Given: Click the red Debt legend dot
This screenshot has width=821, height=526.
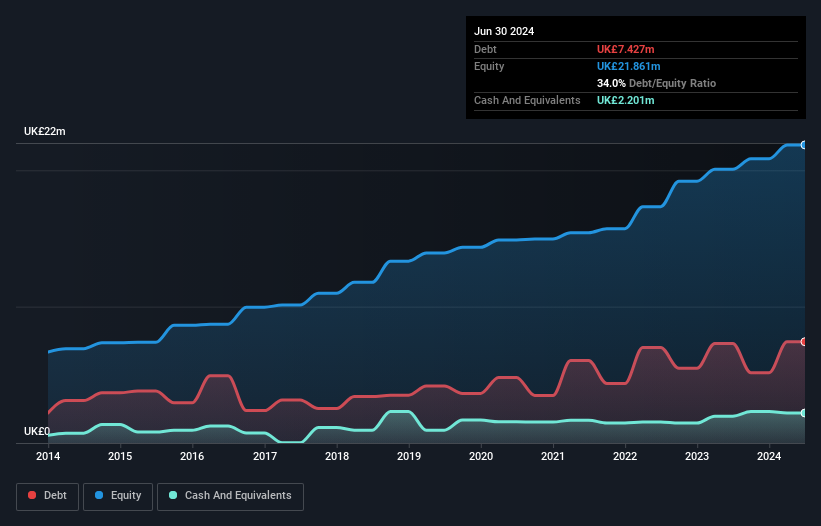Looking at the screenshot, I should click(x=32, y=495).
